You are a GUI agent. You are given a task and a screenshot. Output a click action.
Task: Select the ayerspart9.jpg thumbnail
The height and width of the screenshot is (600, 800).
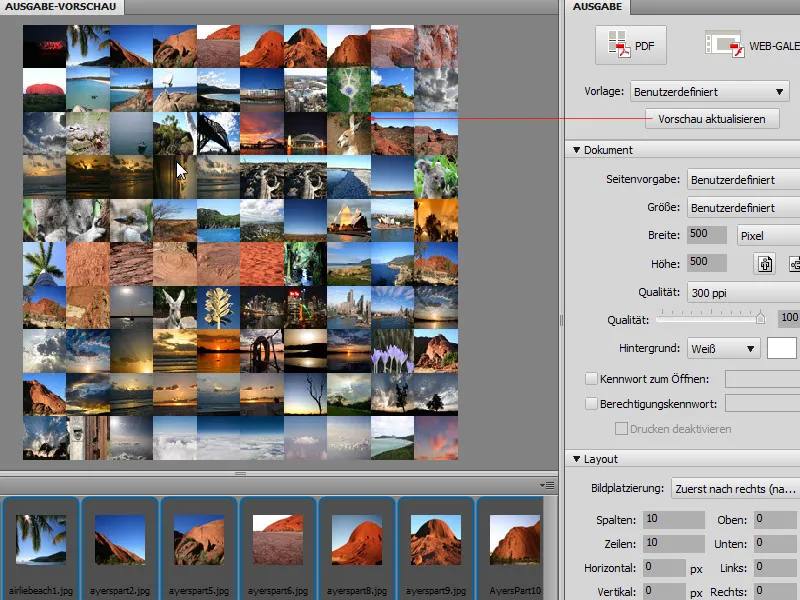coord(436,540)
